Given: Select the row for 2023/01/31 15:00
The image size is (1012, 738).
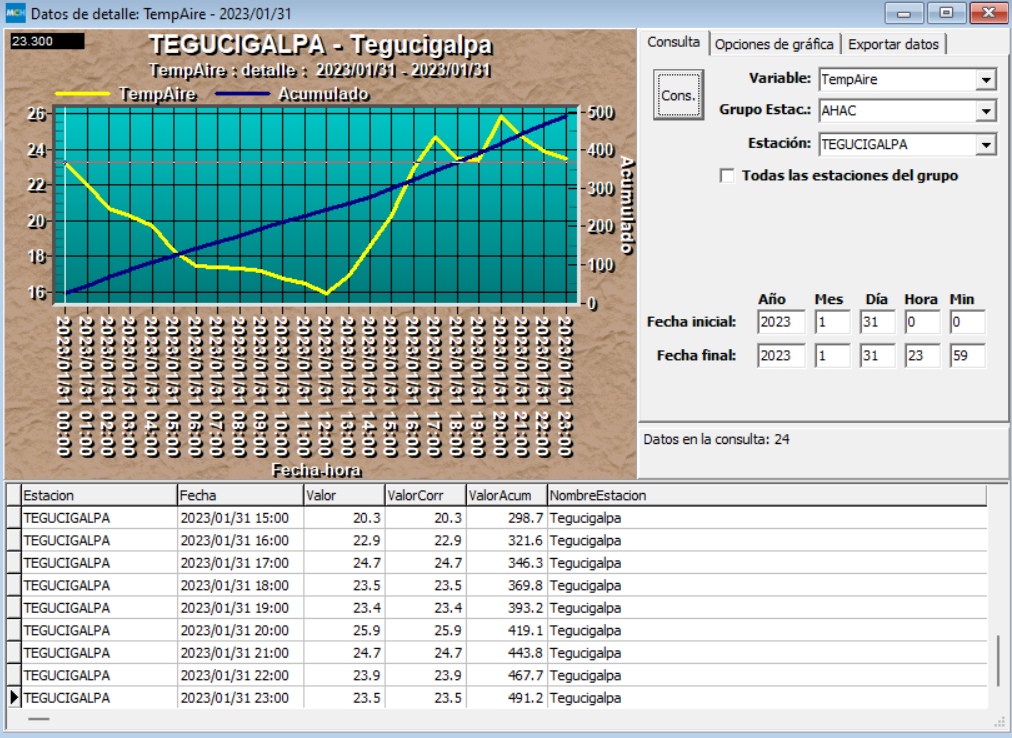Looking at the screenshot, I should click(x=497, y=518).
